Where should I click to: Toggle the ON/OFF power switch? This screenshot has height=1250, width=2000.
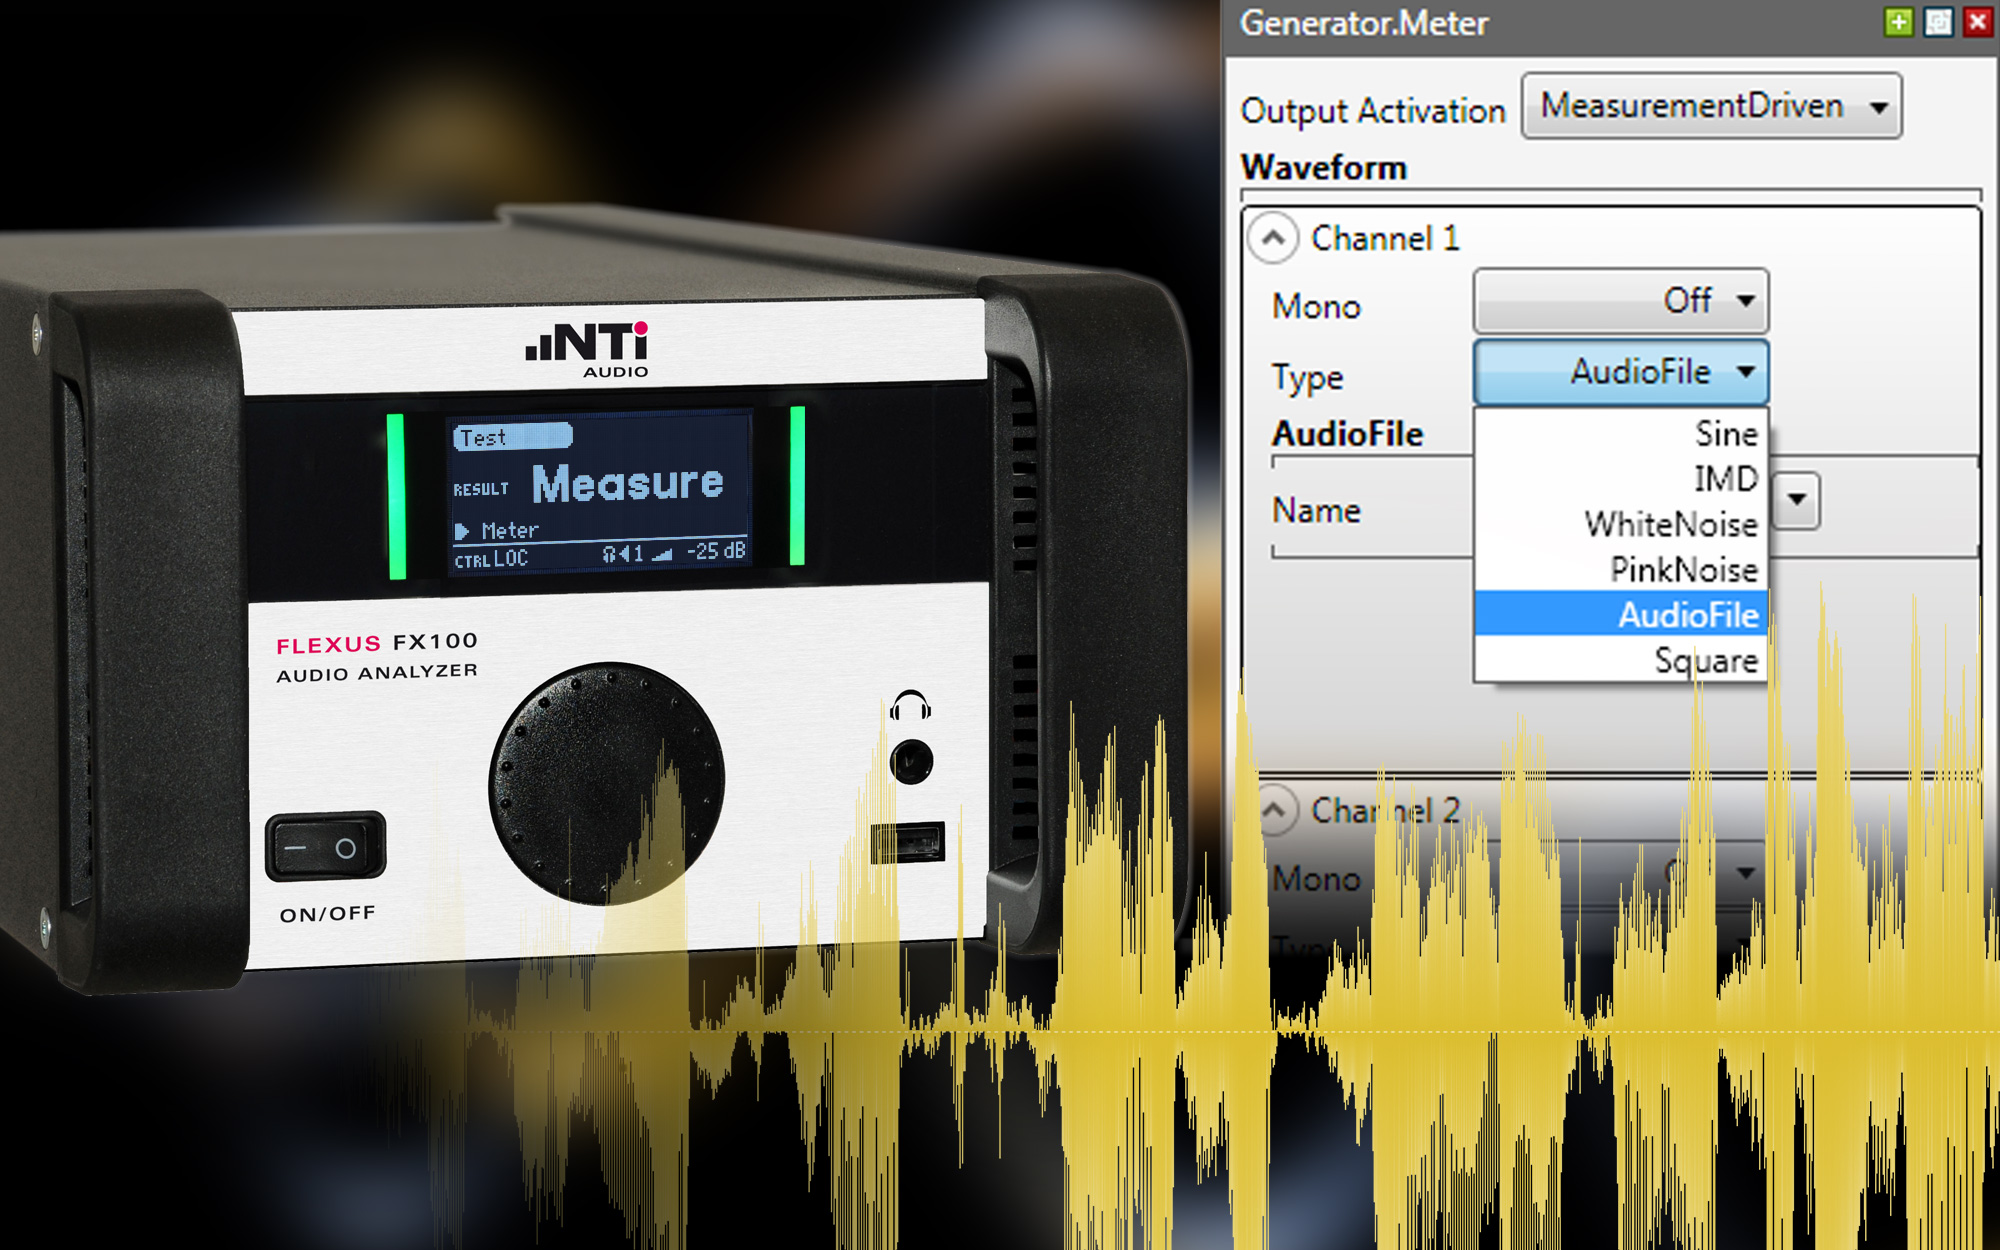[325, 847]
